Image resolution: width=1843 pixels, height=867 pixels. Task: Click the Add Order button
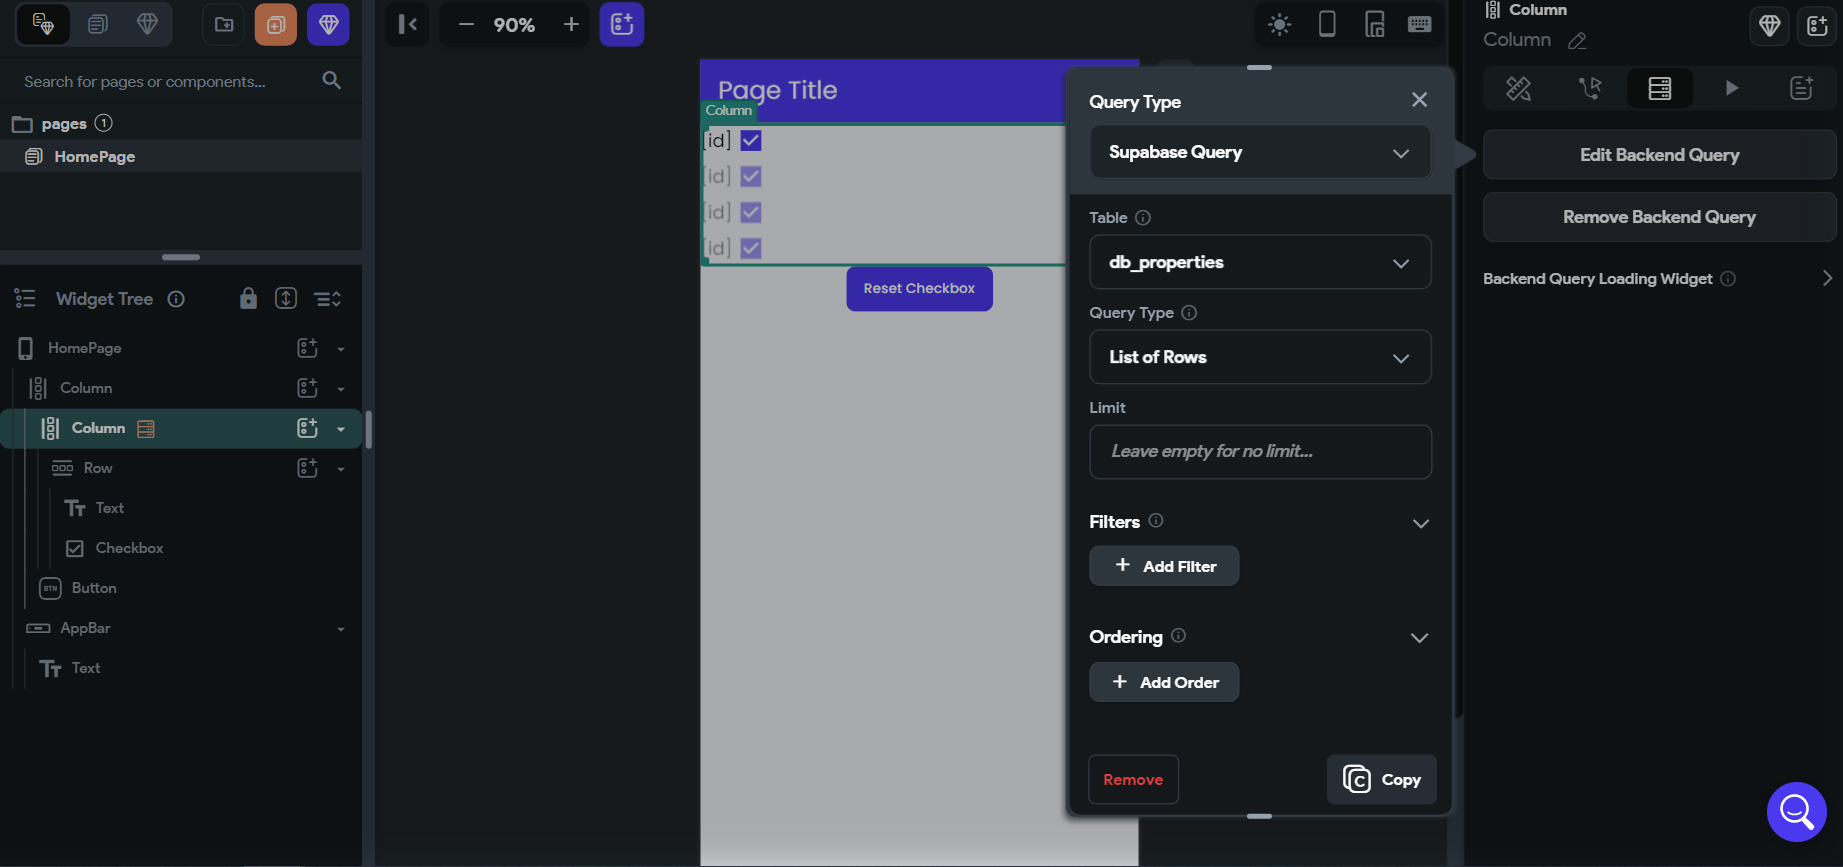click(x=1164, y=682)
